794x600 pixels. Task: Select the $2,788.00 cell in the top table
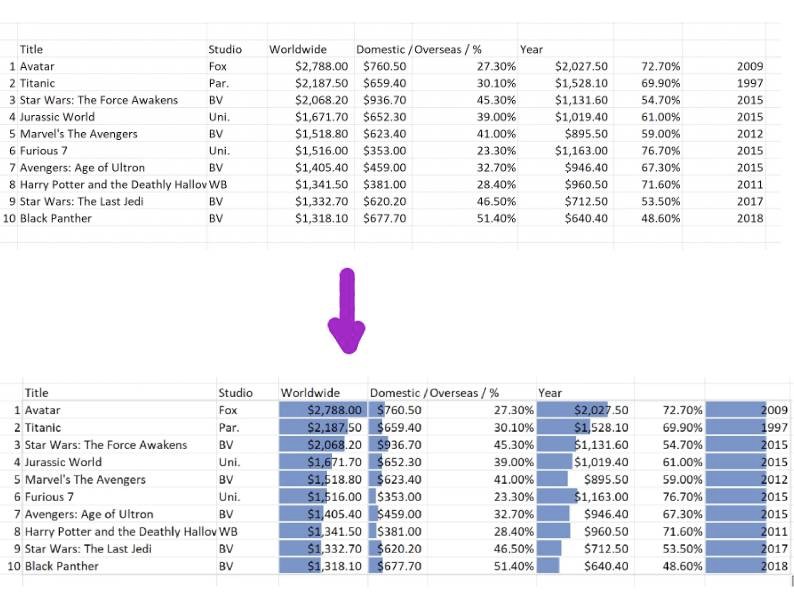coord(321,66)
